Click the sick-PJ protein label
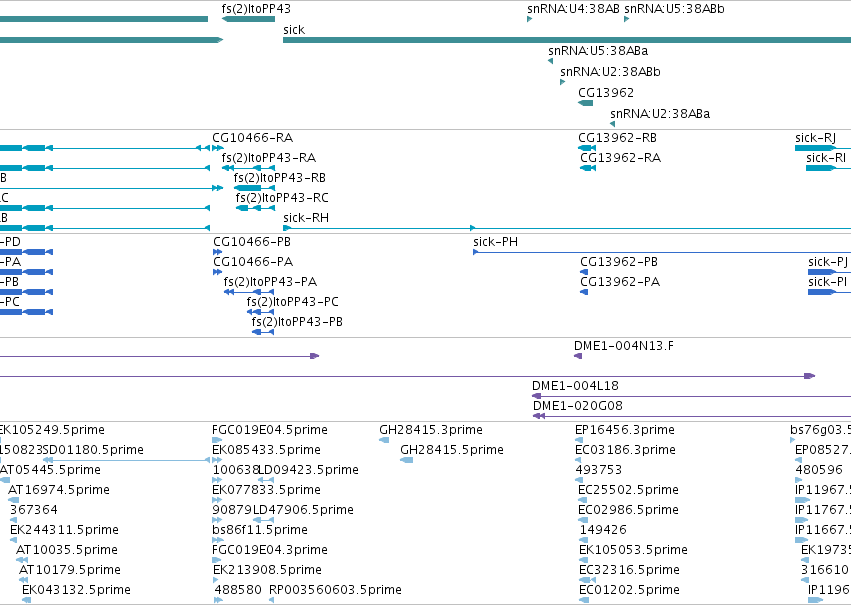Screen dimensions: 851x605 pyautogui.click(x=828, y=262)
